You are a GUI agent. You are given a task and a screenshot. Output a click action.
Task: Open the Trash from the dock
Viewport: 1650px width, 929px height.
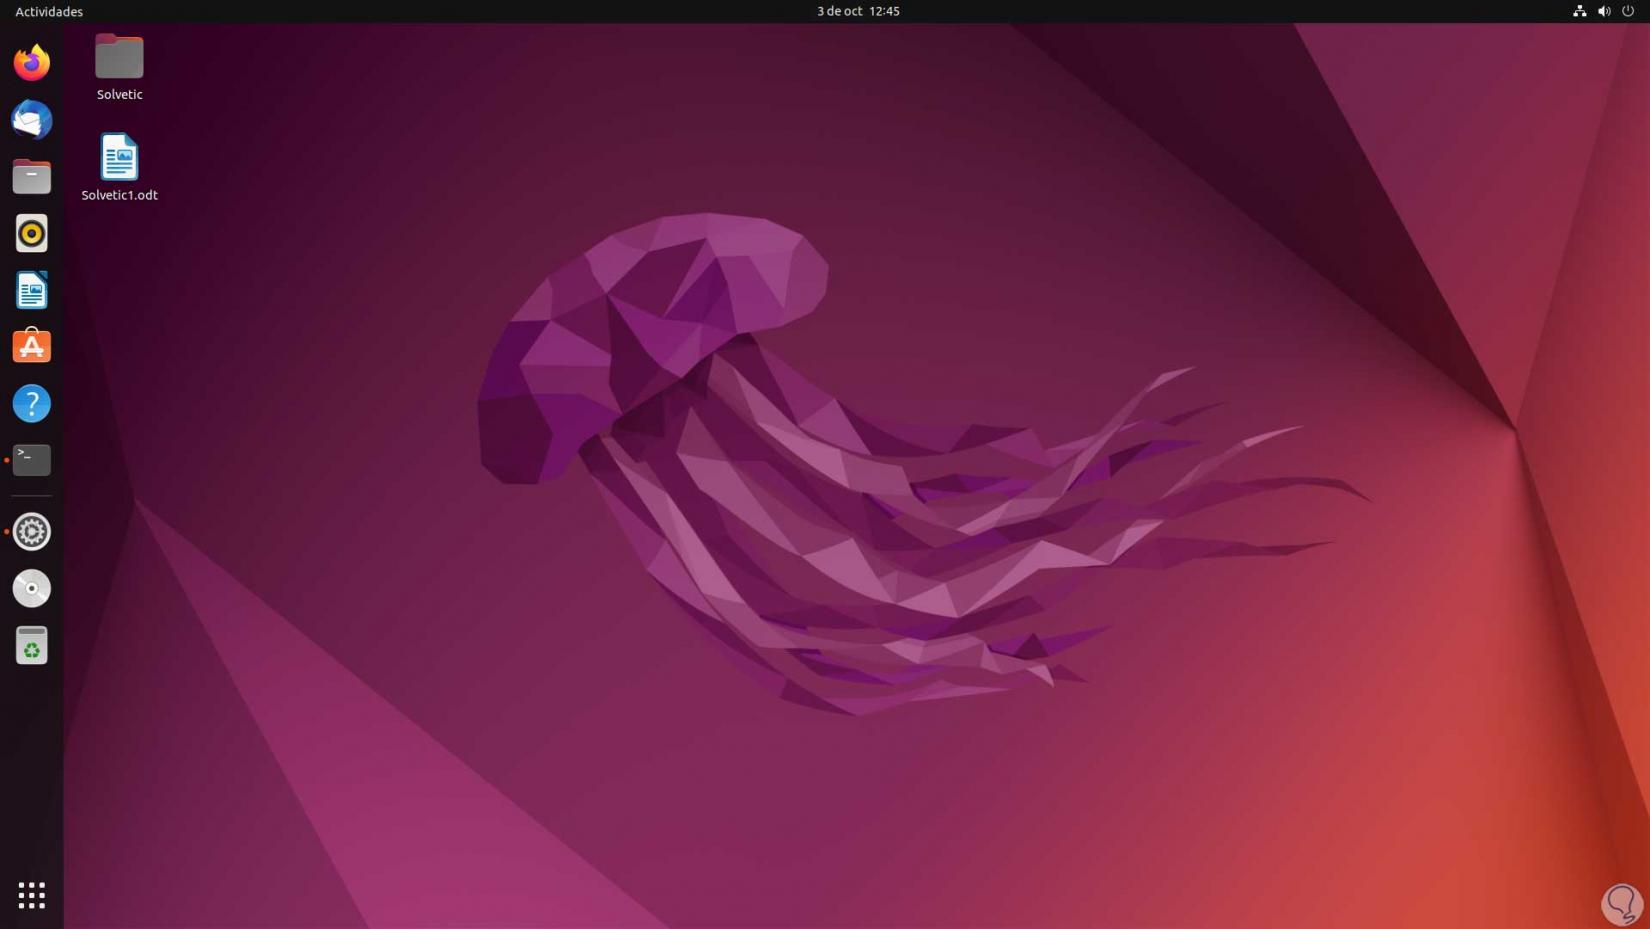click(31, 645)
